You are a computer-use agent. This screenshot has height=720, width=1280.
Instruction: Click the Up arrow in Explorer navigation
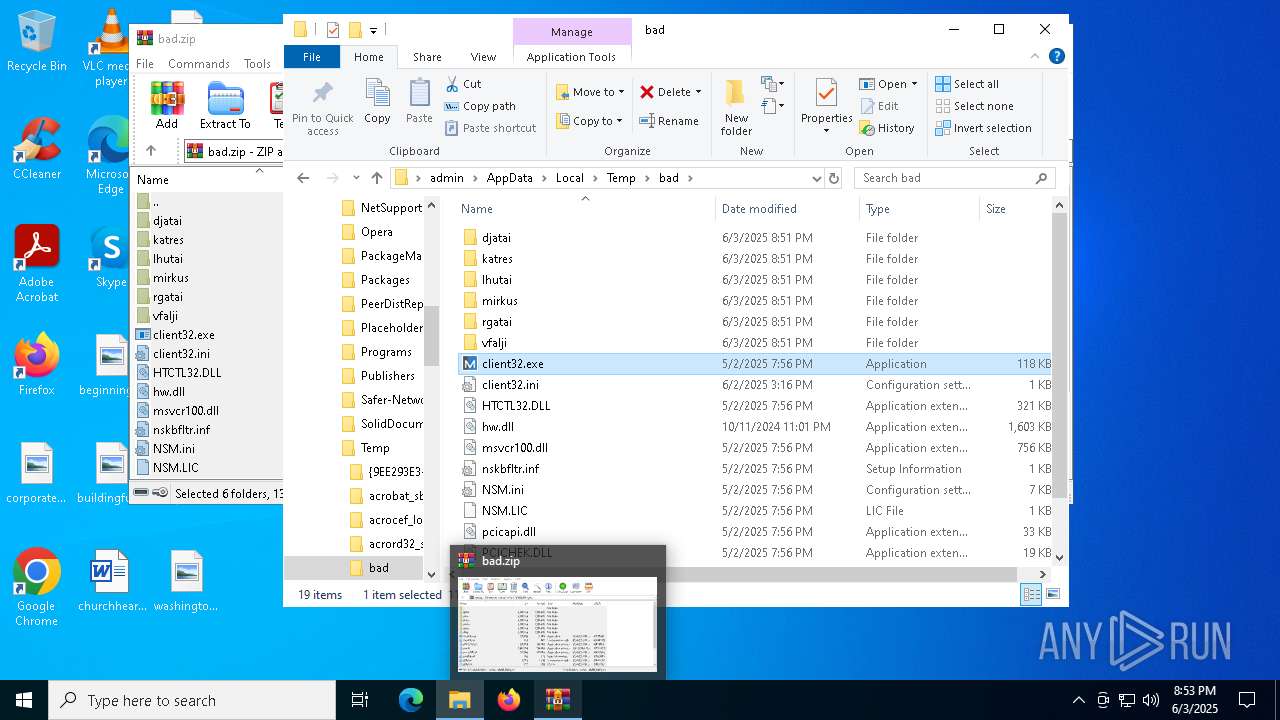[376, 178]
